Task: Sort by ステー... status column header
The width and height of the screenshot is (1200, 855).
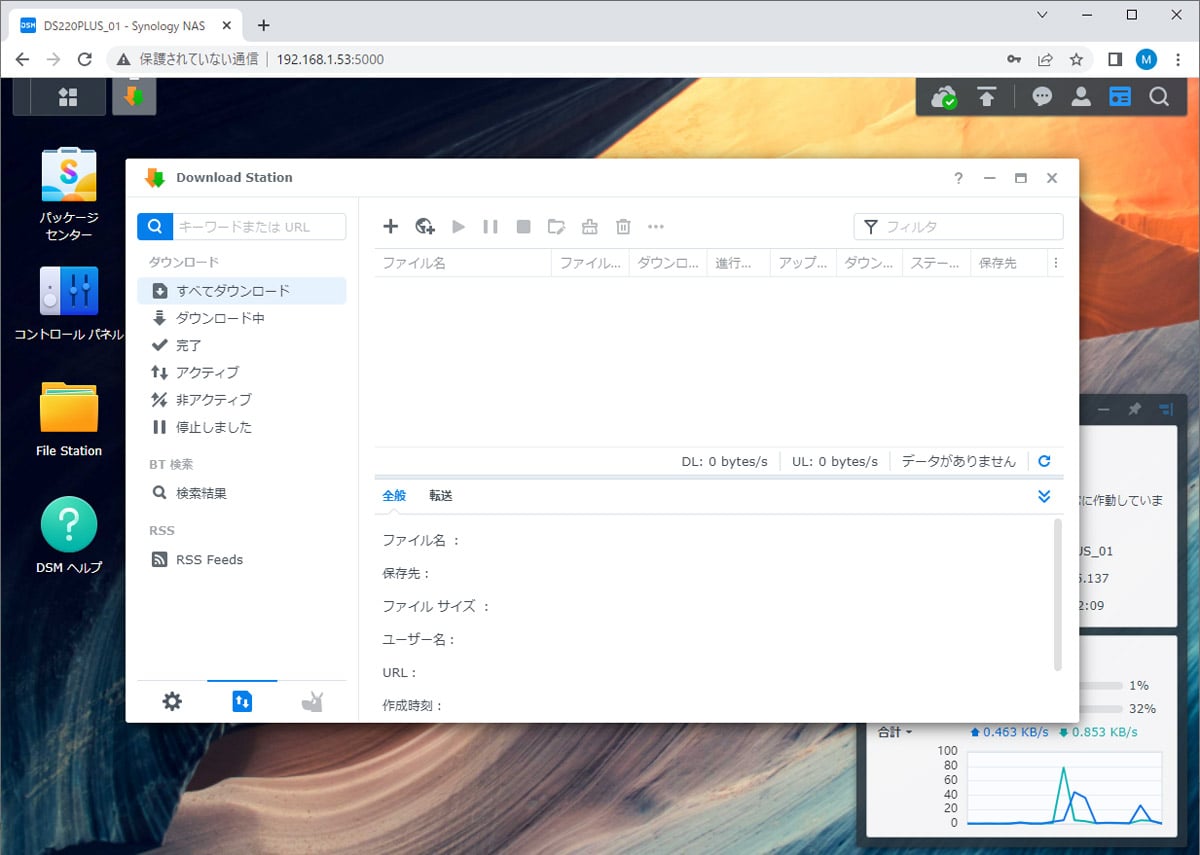Action: (936, 263)
